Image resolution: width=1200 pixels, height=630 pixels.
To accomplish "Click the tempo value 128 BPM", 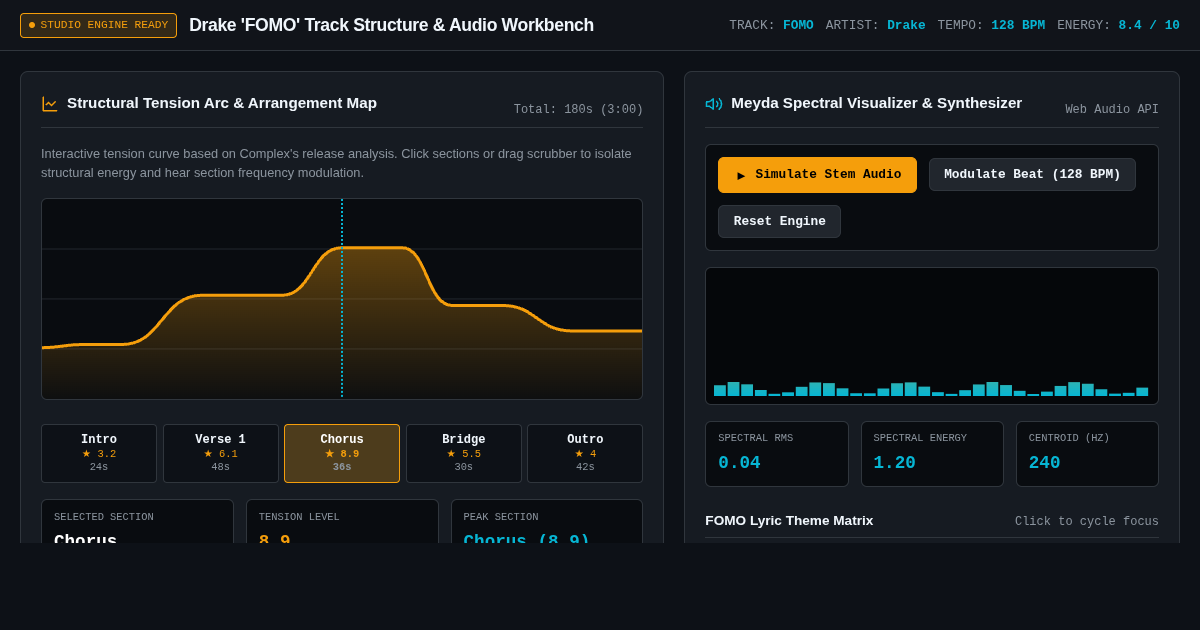I will 1018,25.
